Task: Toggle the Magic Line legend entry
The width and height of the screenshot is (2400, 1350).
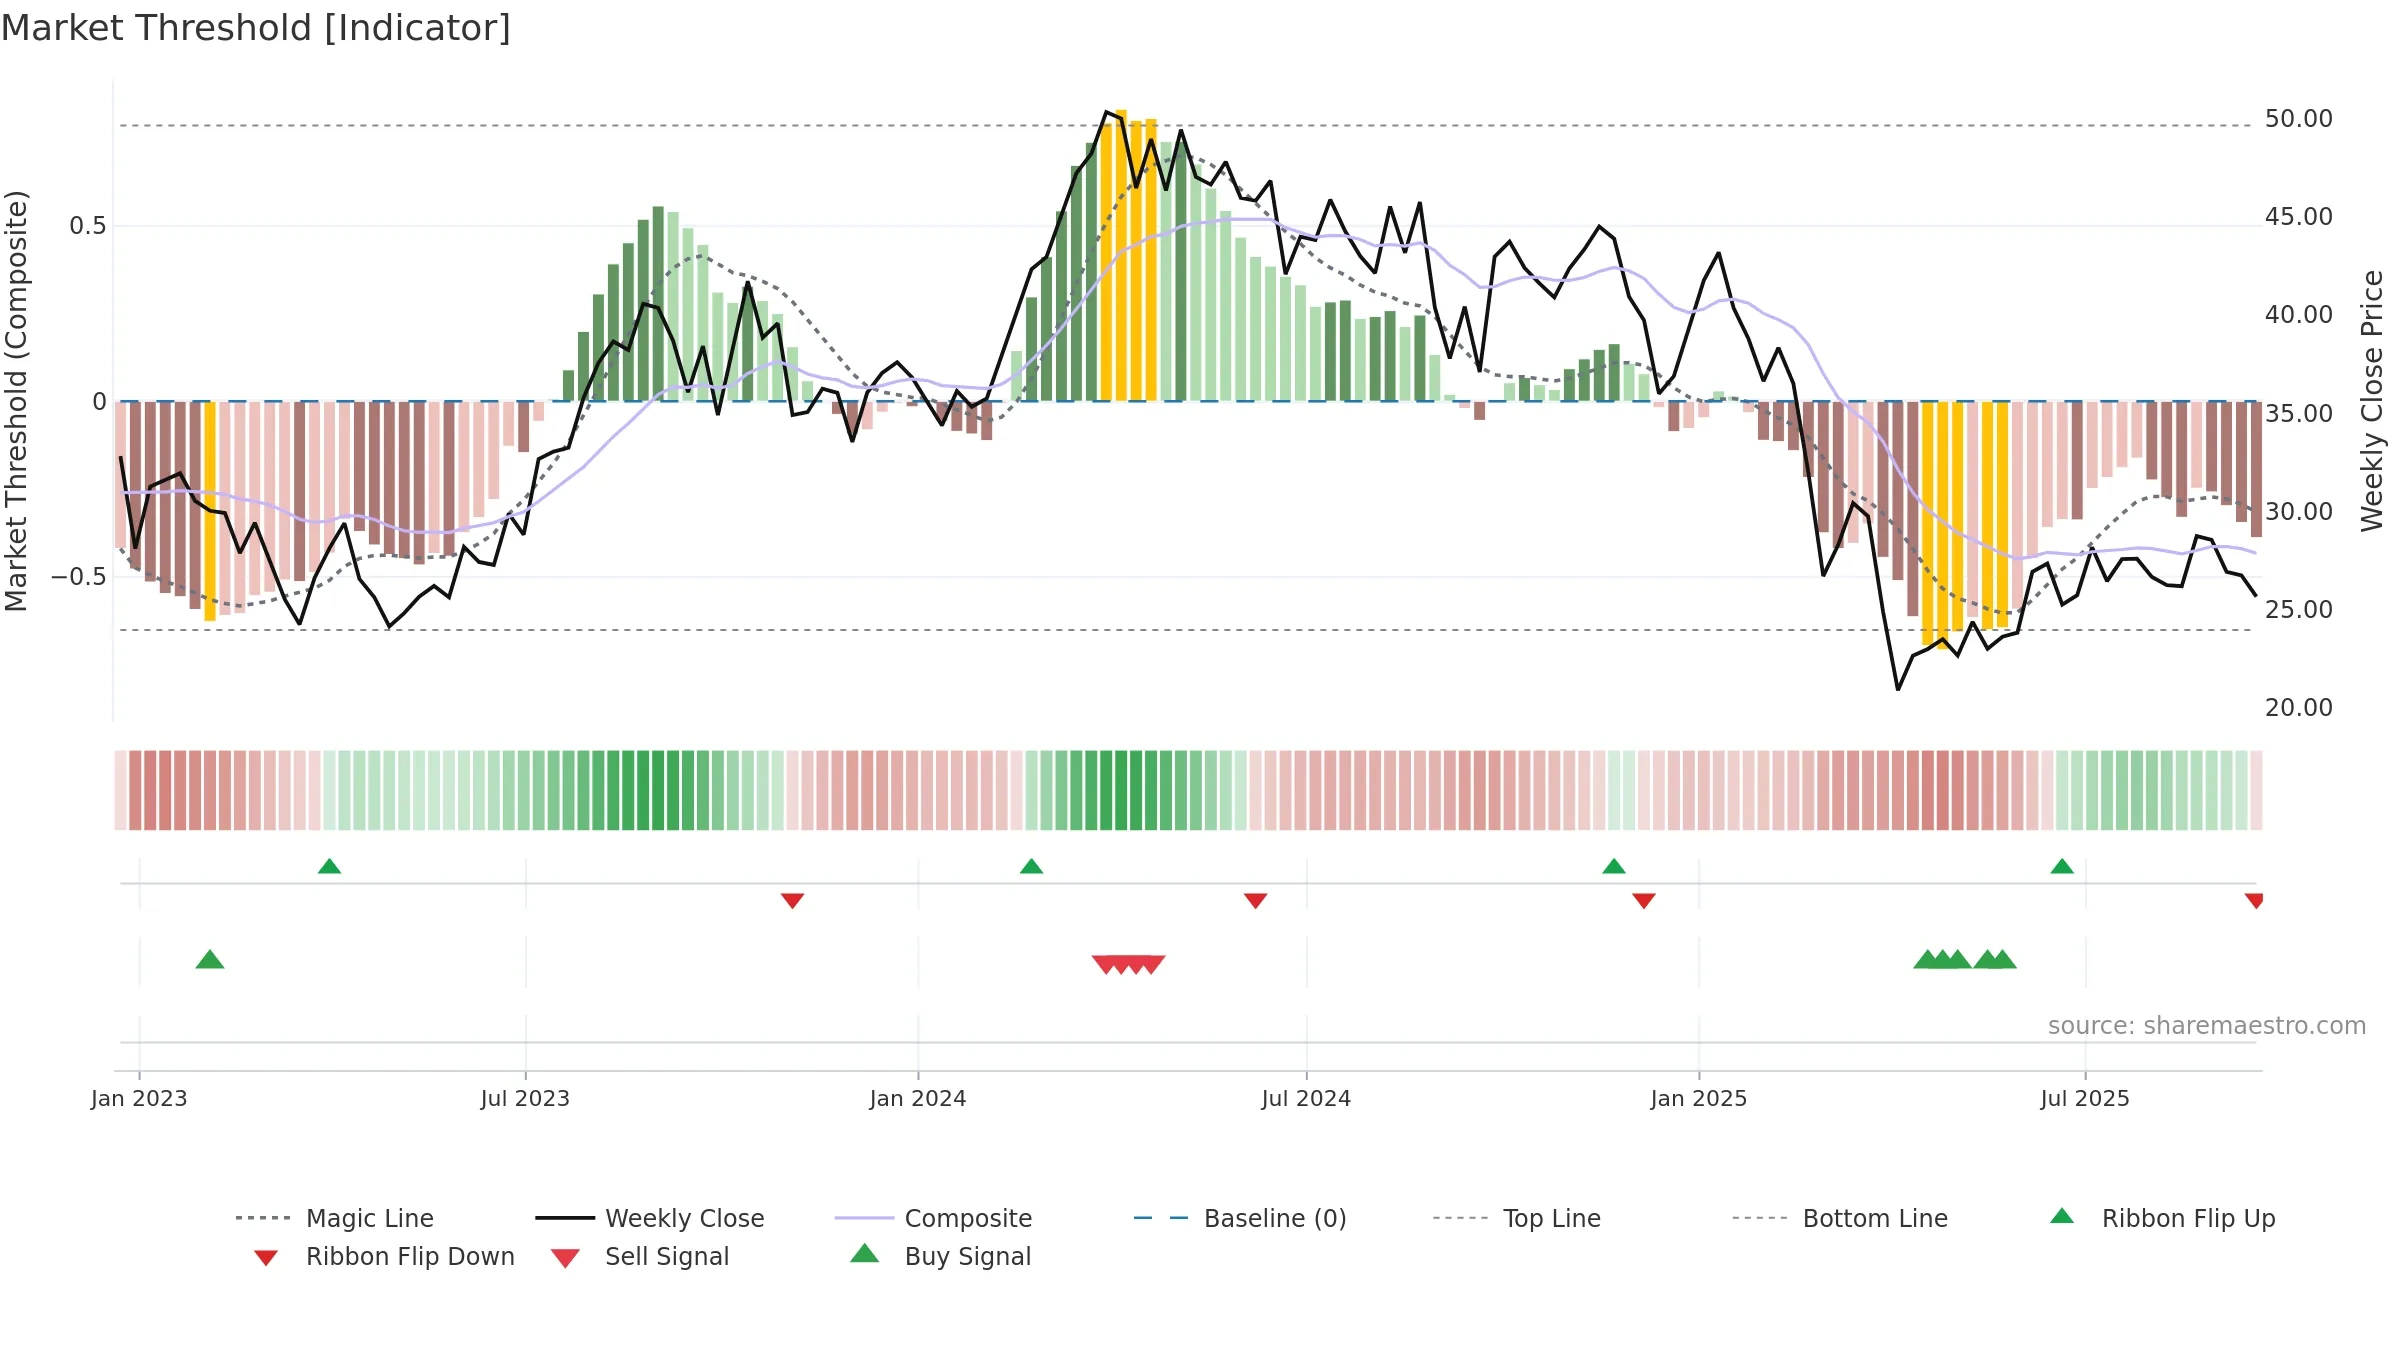Action: coord(335,1218)
